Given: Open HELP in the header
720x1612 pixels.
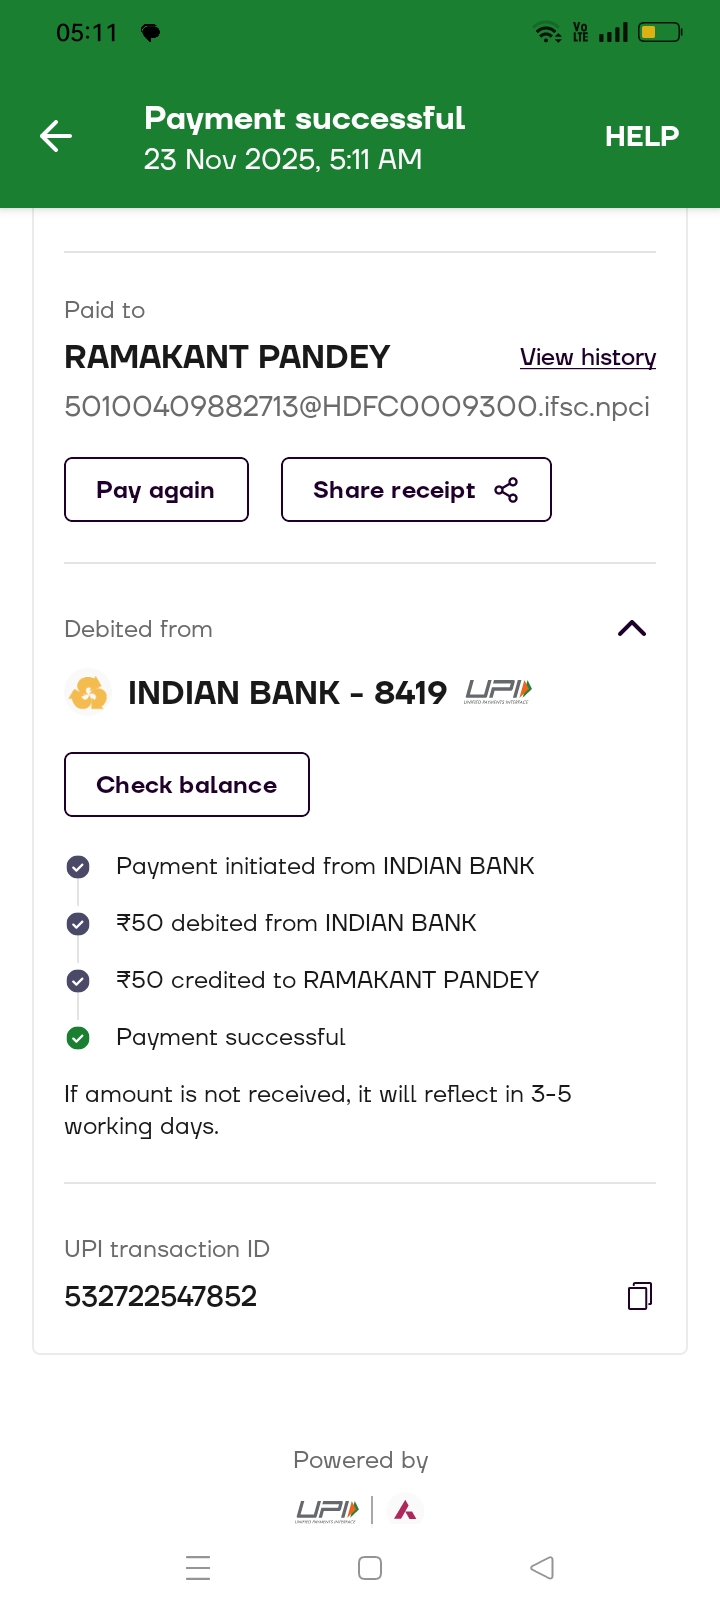Looking at the screenshot, I should pos(641,136).
